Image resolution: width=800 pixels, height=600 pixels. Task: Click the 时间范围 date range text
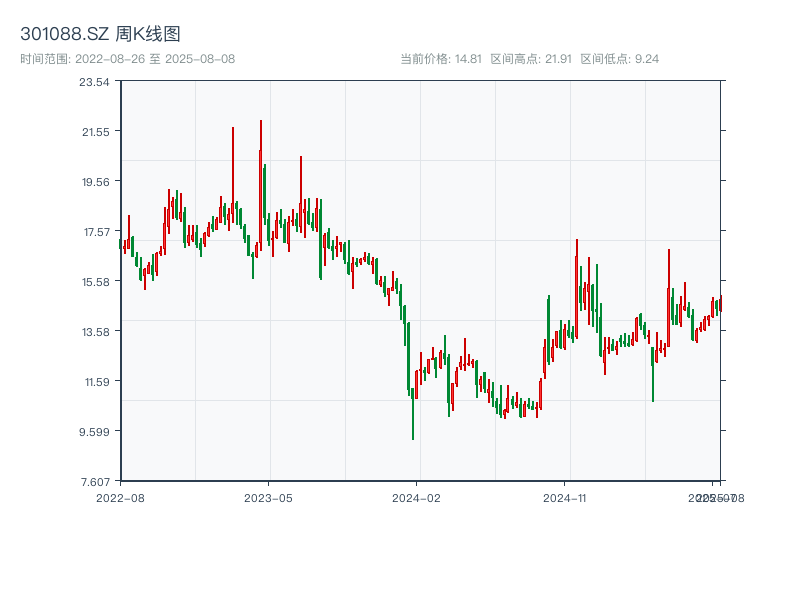point(128,59)
